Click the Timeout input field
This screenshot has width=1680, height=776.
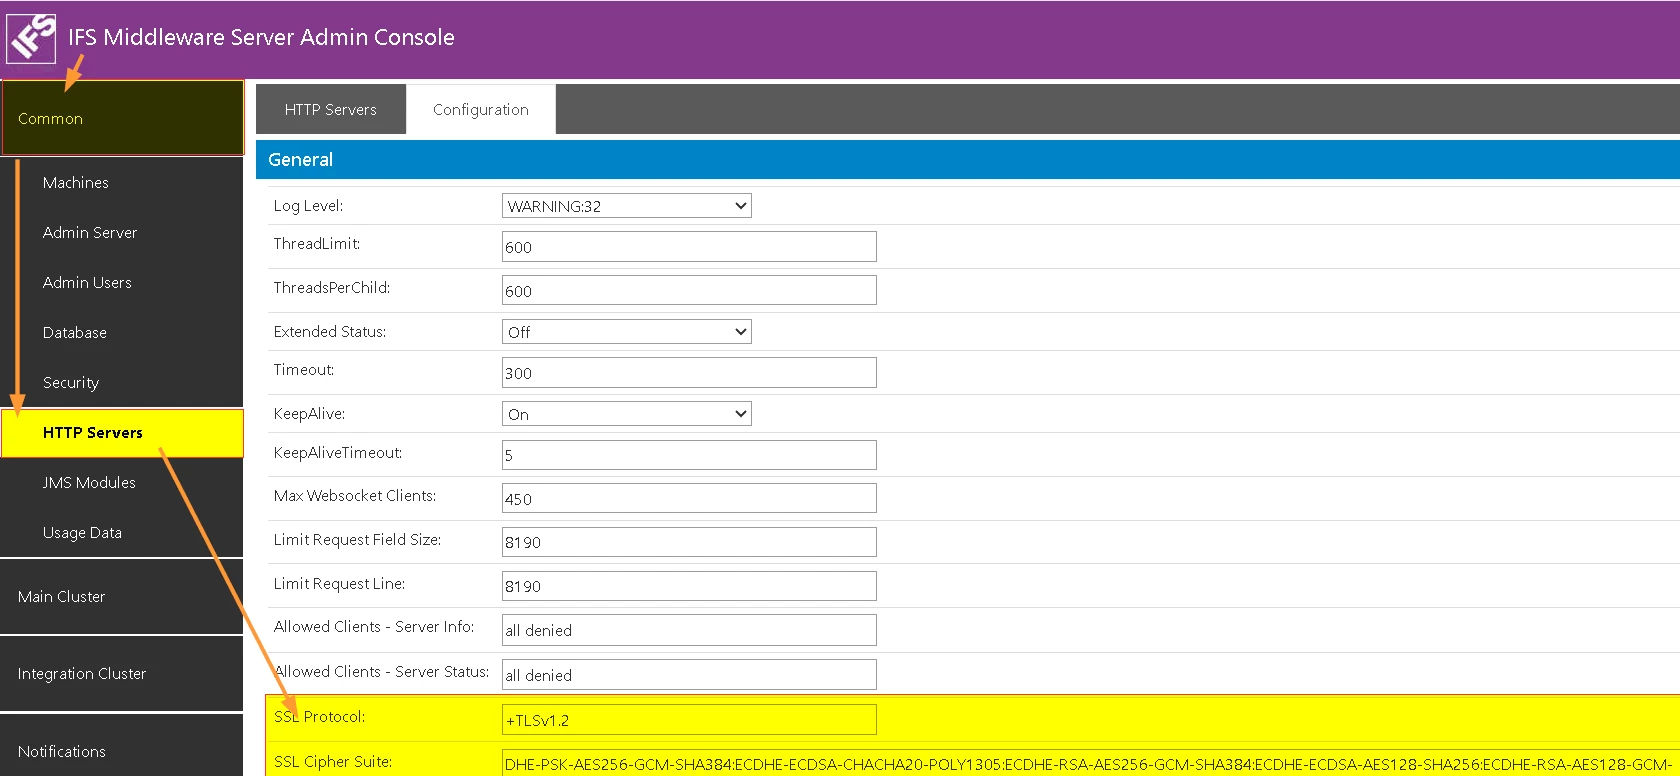(689, 373)
